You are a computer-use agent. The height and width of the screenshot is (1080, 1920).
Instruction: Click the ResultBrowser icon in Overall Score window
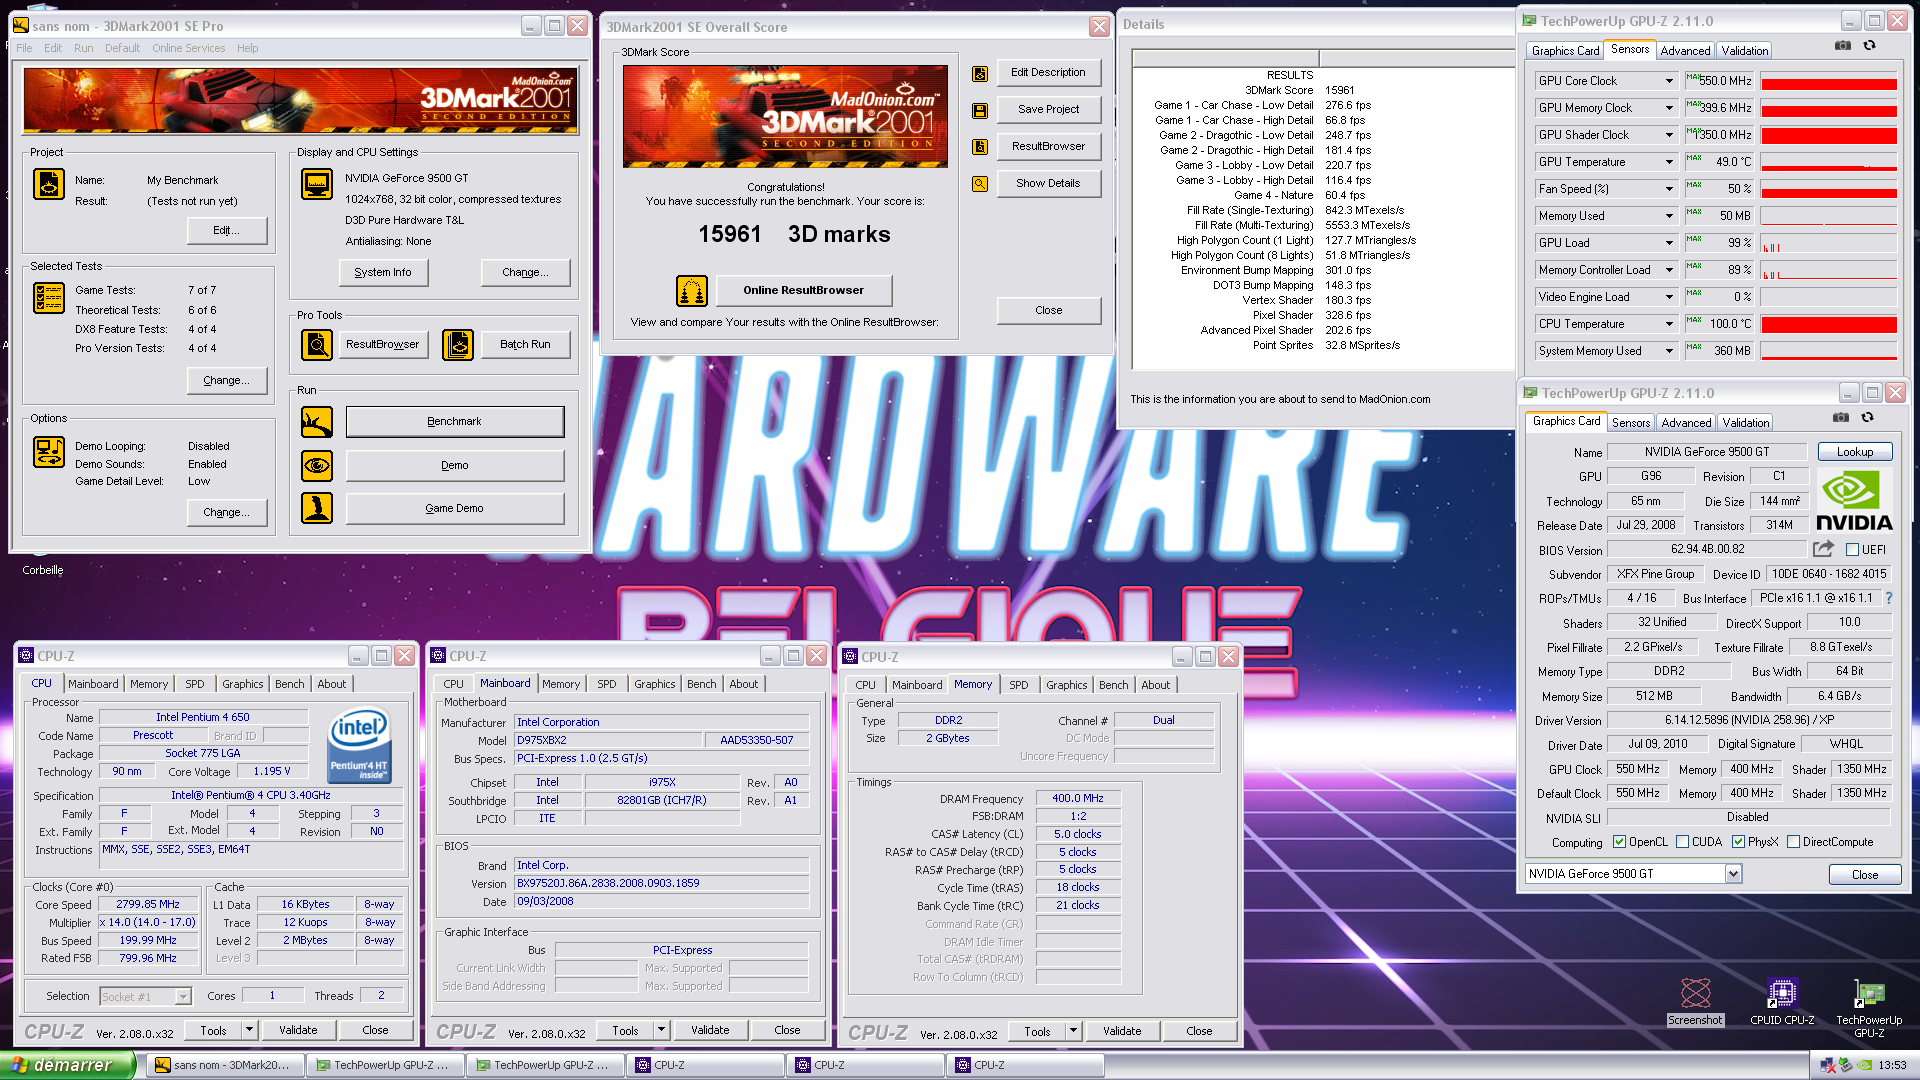[x=980, y=147]
